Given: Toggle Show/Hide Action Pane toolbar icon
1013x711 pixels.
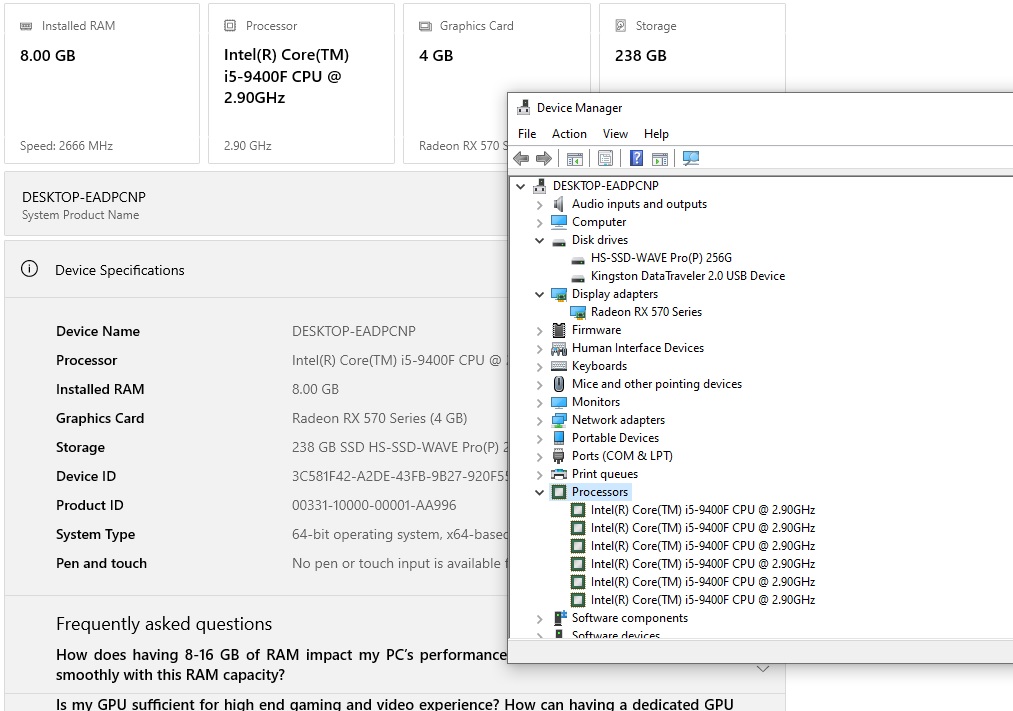Looking at the screenshot, I should 660,158.
